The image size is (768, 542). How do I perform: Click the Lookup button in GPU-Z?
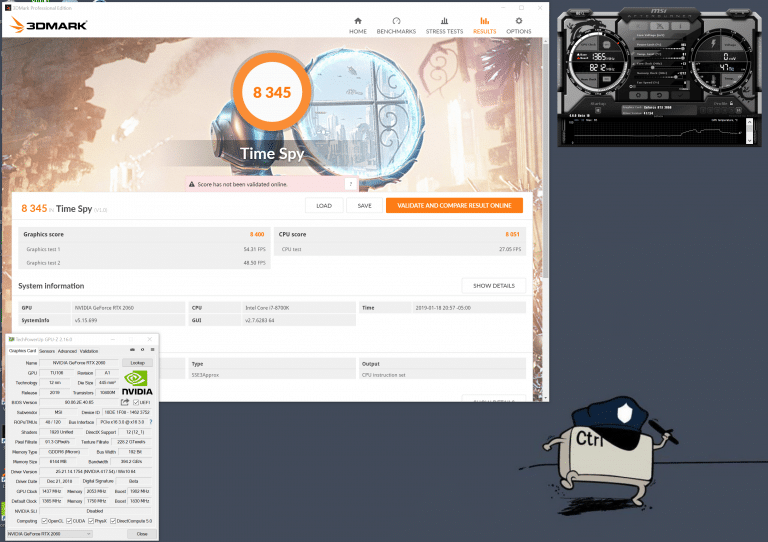[x=138, y=363]
